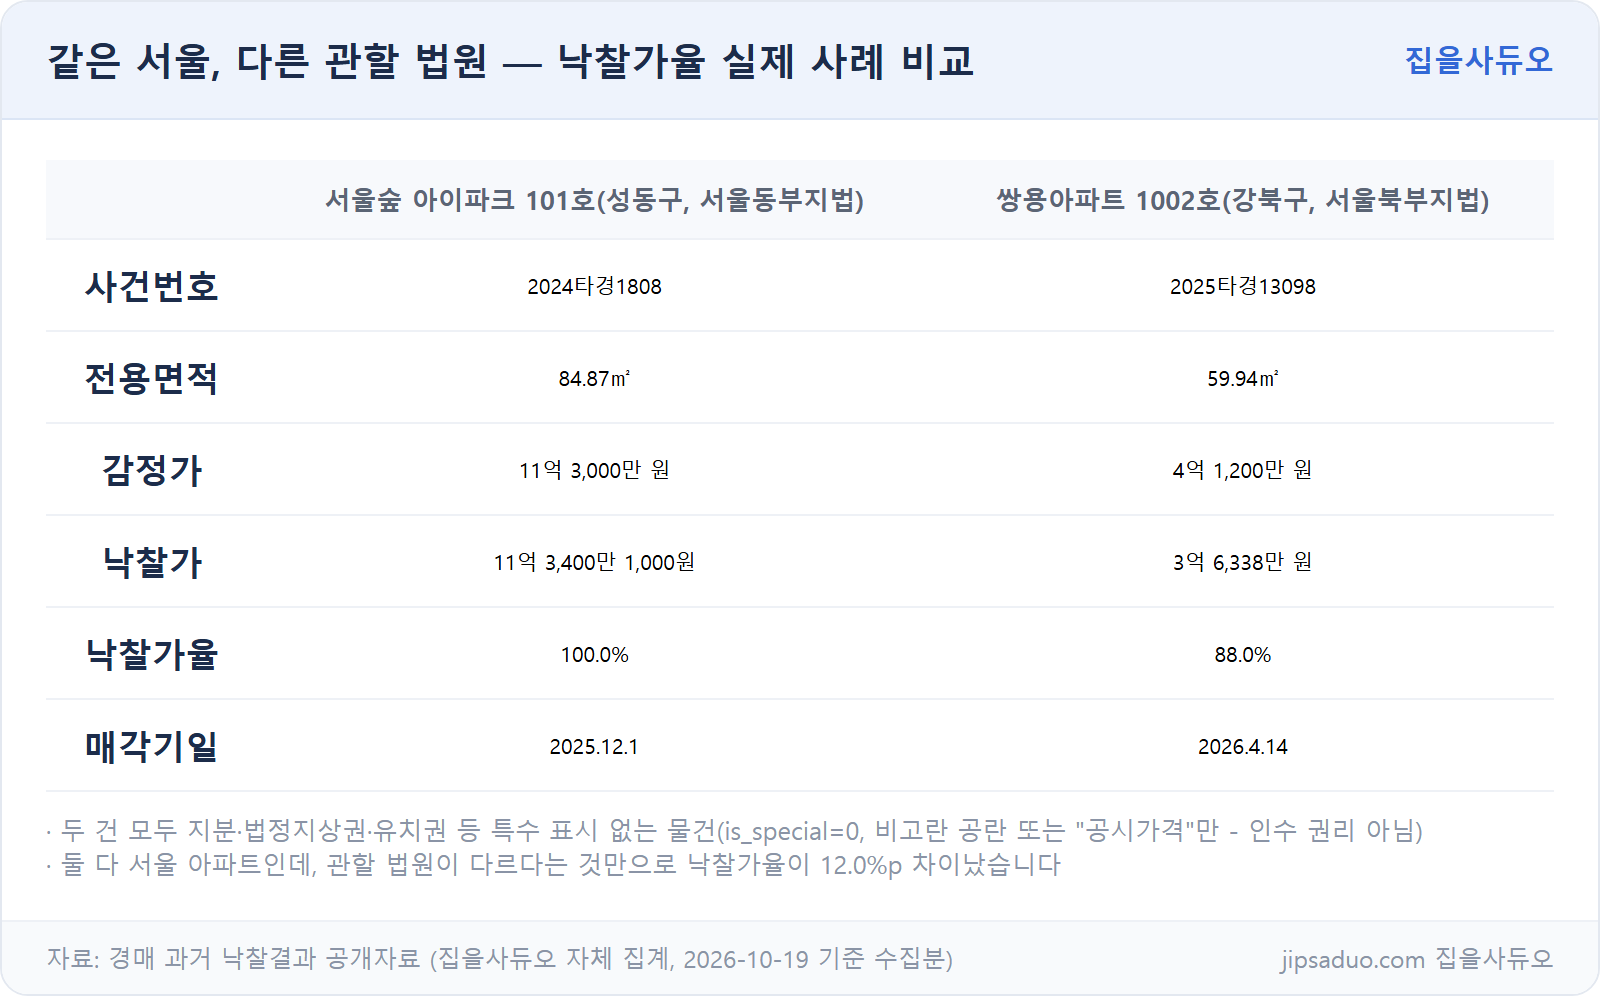This screenshot has width=1600, height=996.
Task: Select appraisal value 4억 1,200만 원
Action: (x=1243, y=470)
